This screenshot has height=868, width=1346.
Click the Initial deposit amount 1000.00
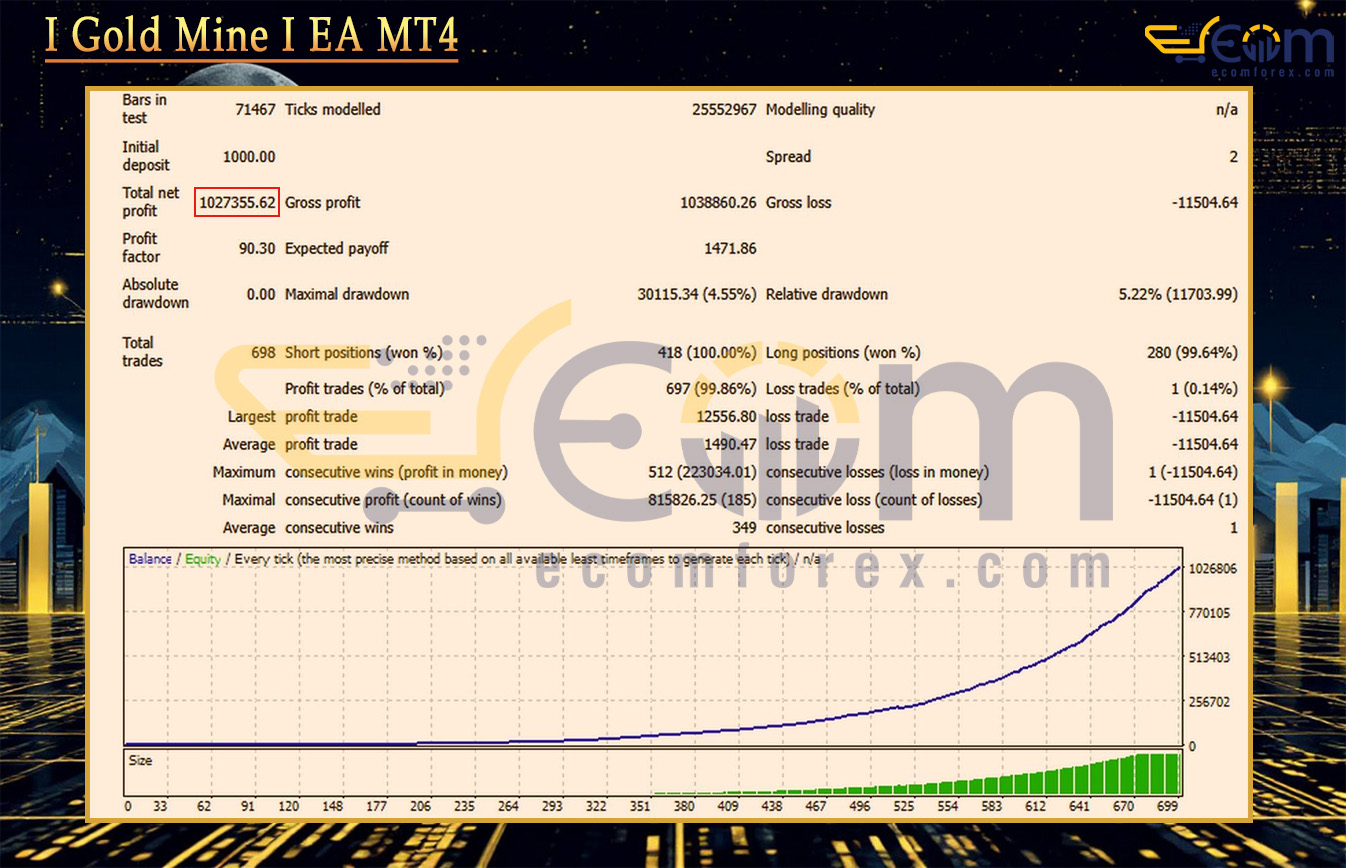click(247, 156)
